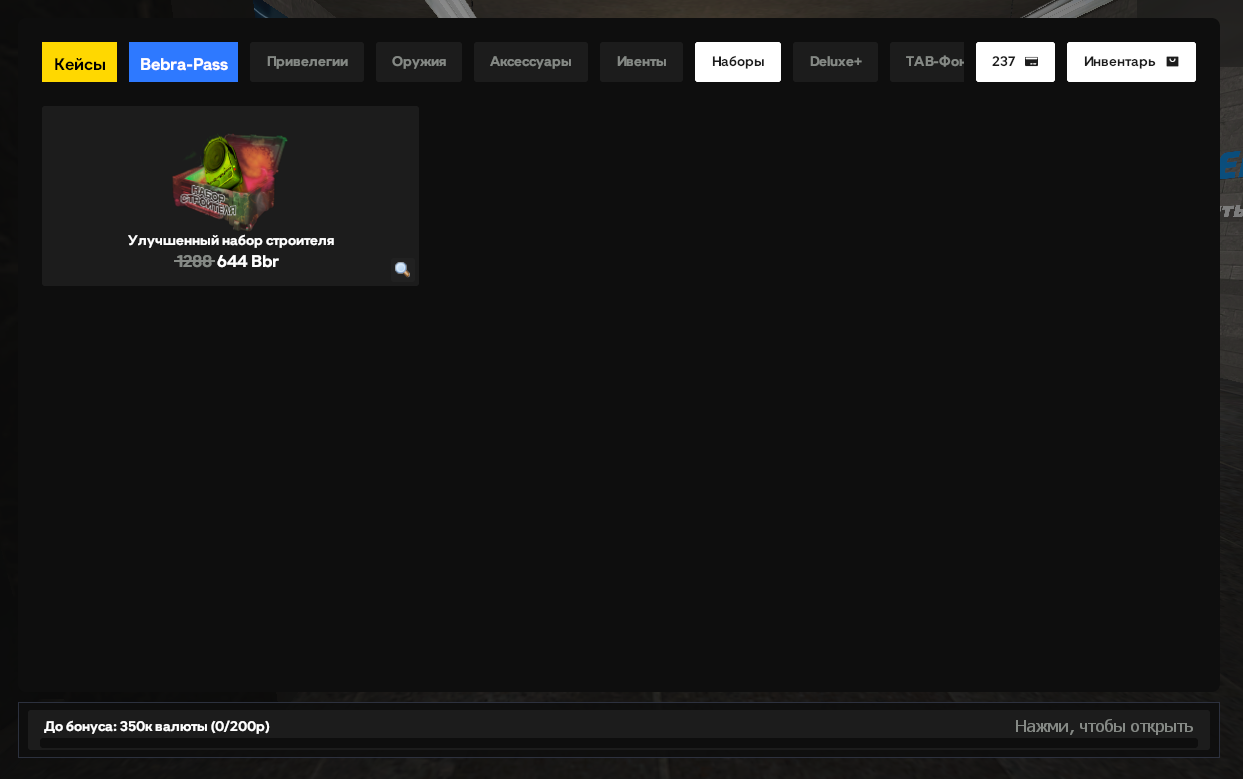Select the builder's set chest image

pos(230,181)
